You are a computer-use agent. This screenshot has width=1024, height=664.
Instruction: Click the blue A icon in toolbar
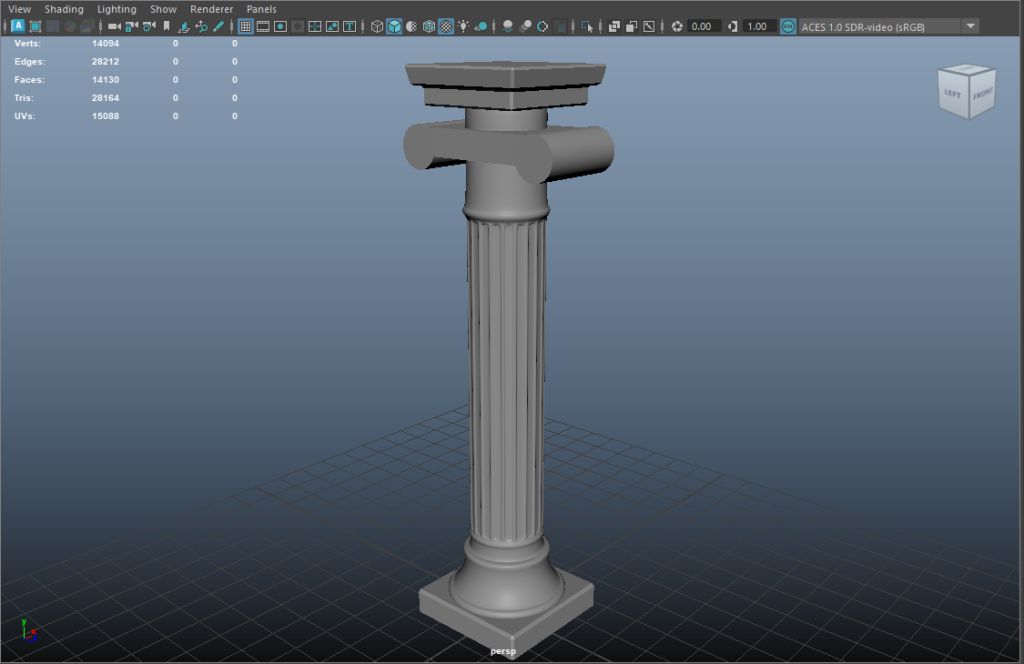click(18, 26)
